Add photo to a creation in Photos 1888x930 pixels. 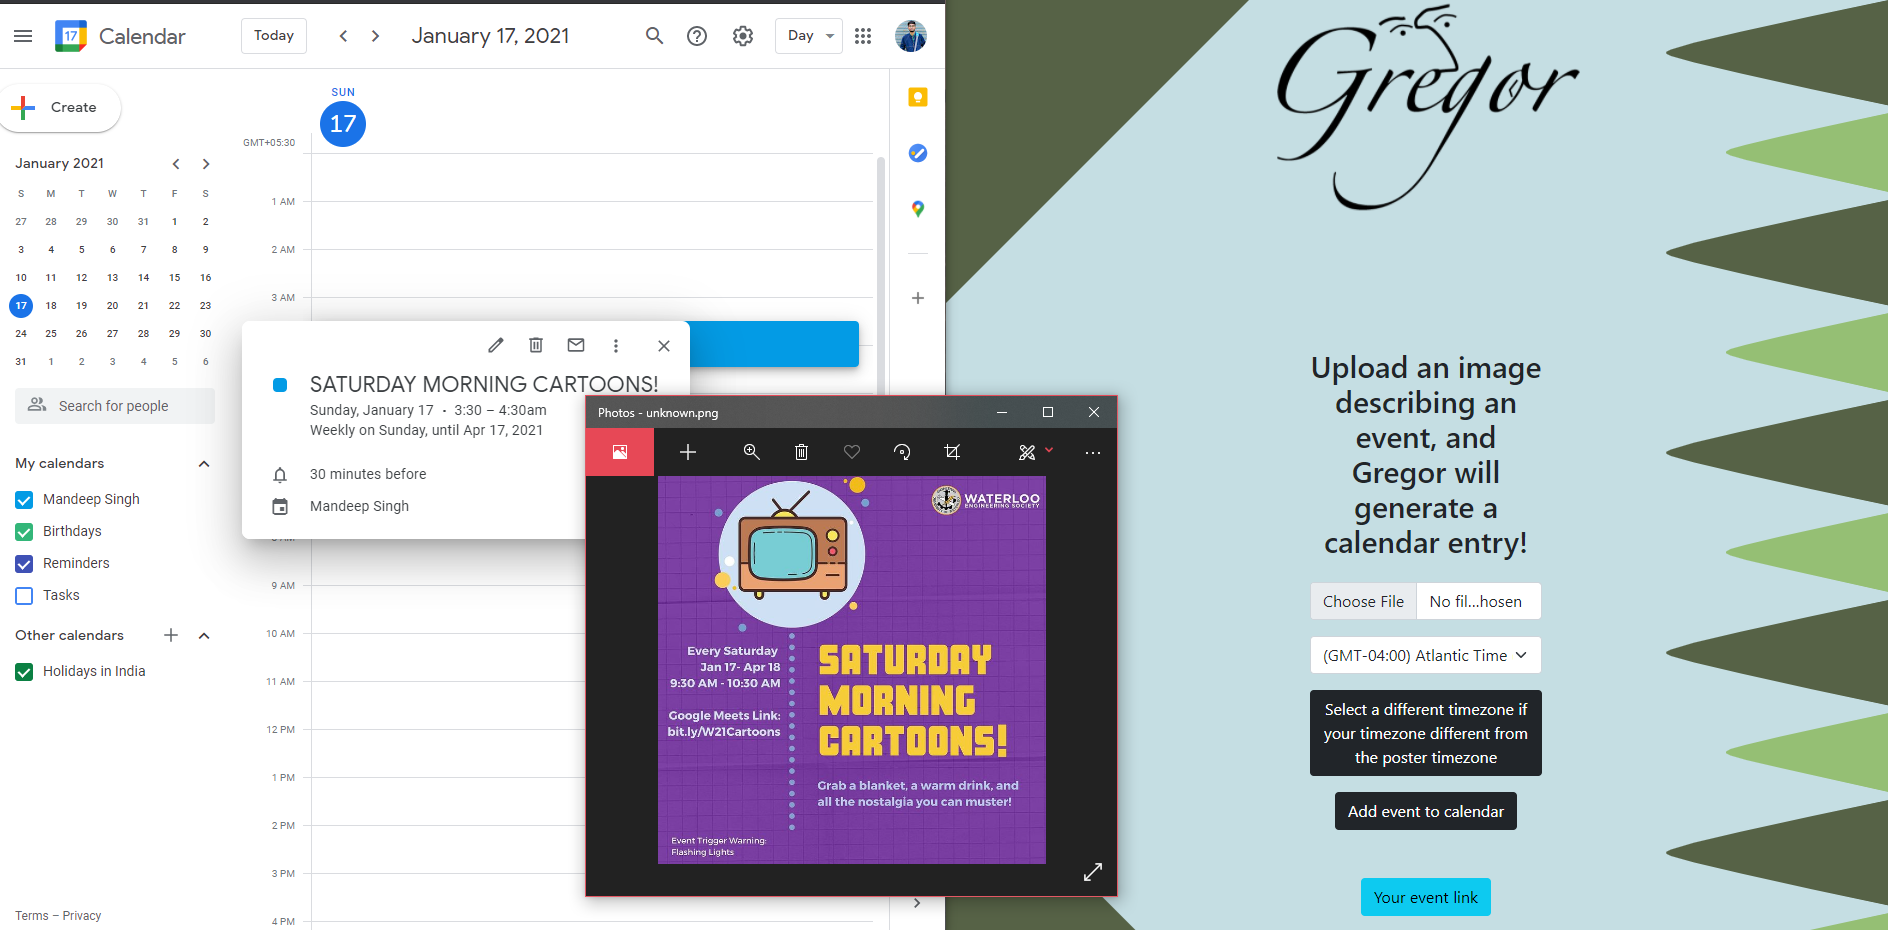[x=688, y=452]
